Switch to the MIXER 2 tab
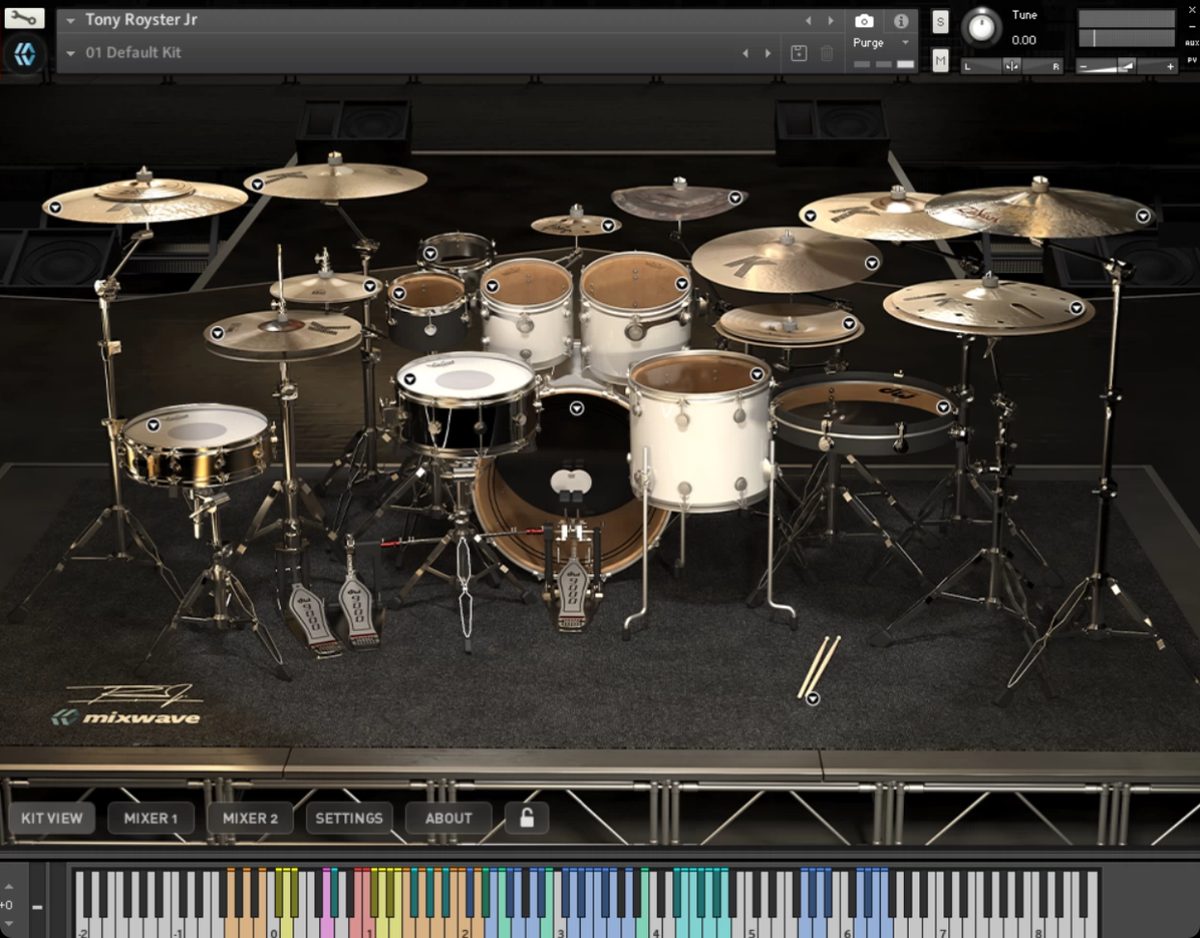The image size is (1200, 938). tap(250, 818)
